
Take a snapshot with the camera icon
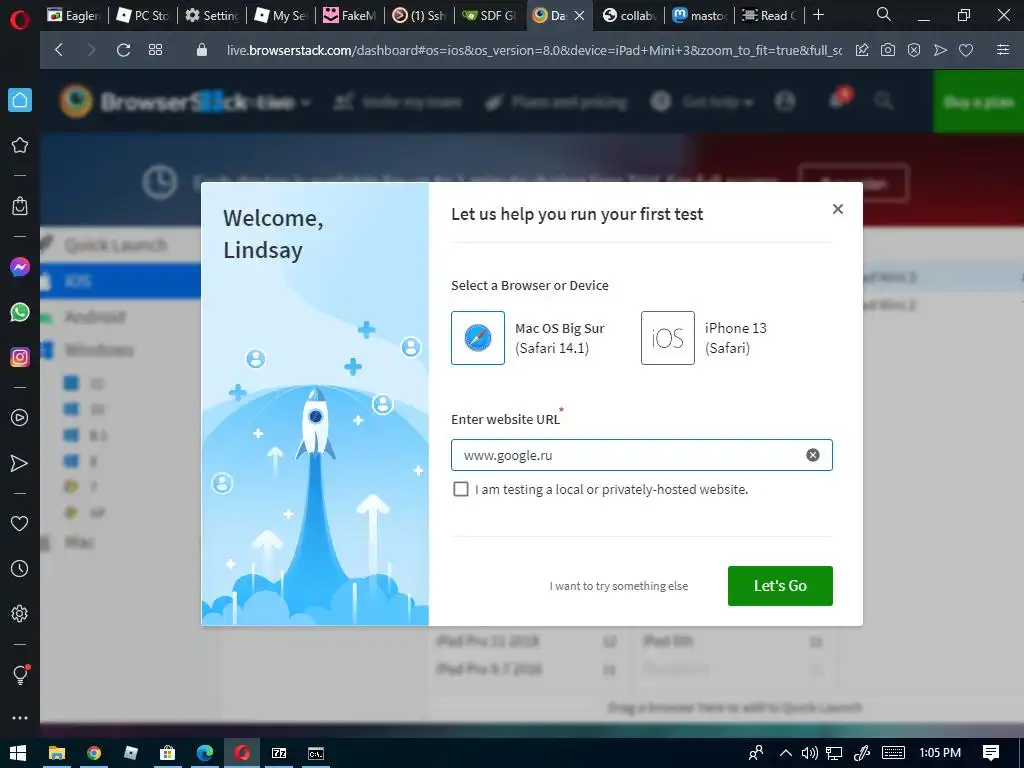[x=888, y=50]
